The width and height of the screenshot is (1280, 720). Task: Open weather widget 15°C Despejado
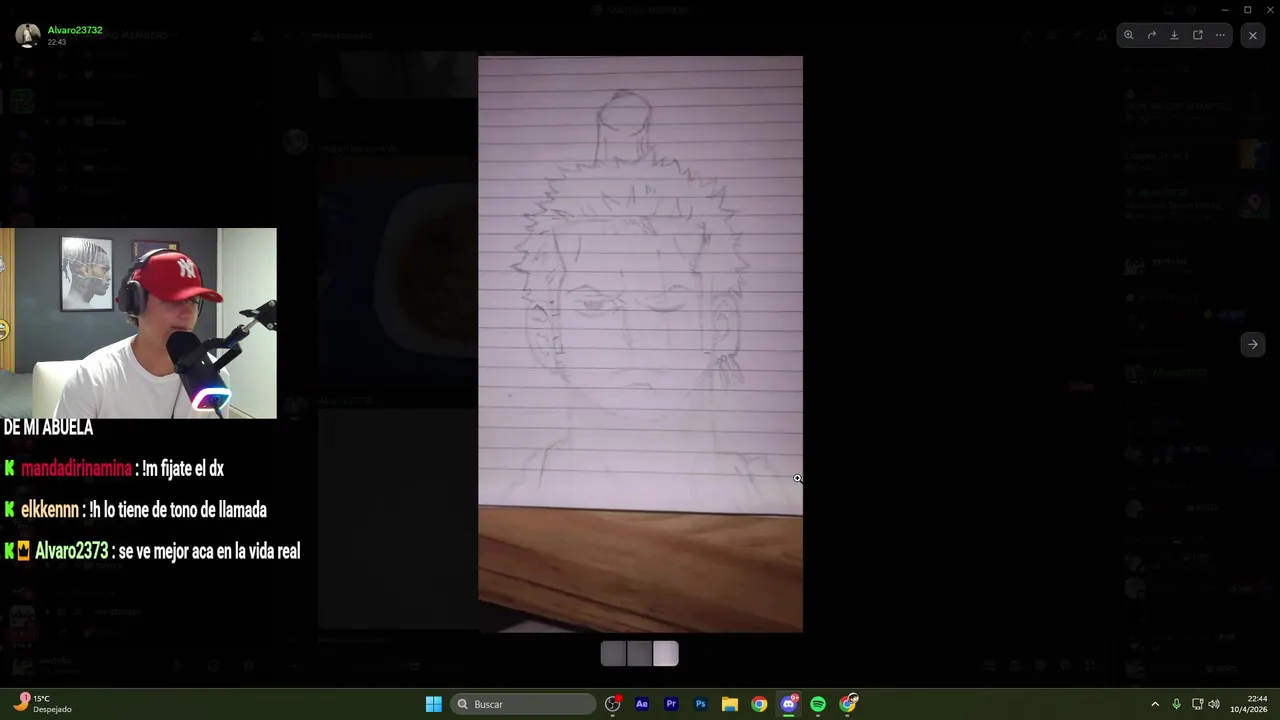[43, 704]
